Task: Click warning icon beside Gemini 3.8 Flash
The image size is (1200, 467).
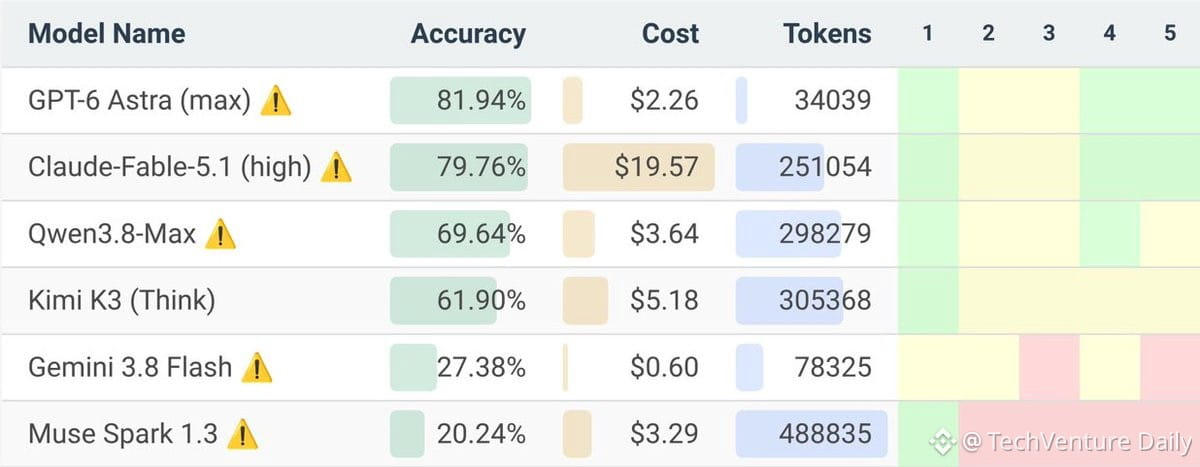Action: point(257,367)
